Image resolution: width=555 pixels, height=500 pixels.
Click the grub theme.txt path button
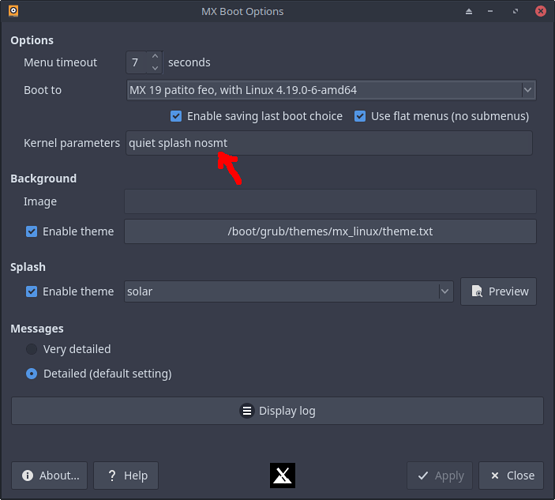(330, 231)
